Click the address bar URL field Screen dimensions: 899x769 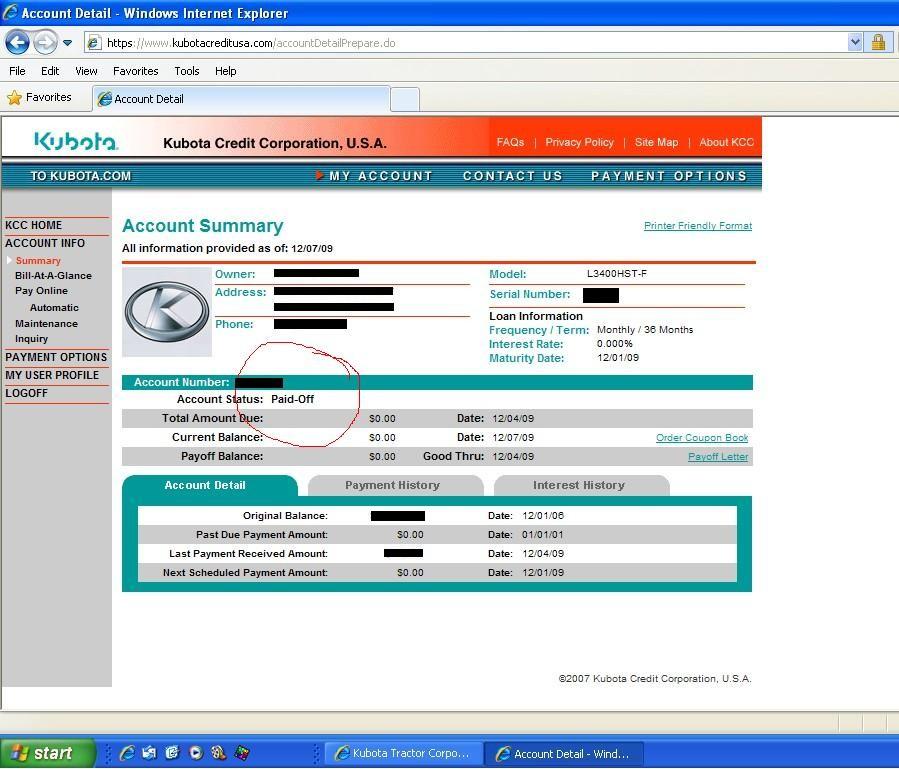pos(466,42)
